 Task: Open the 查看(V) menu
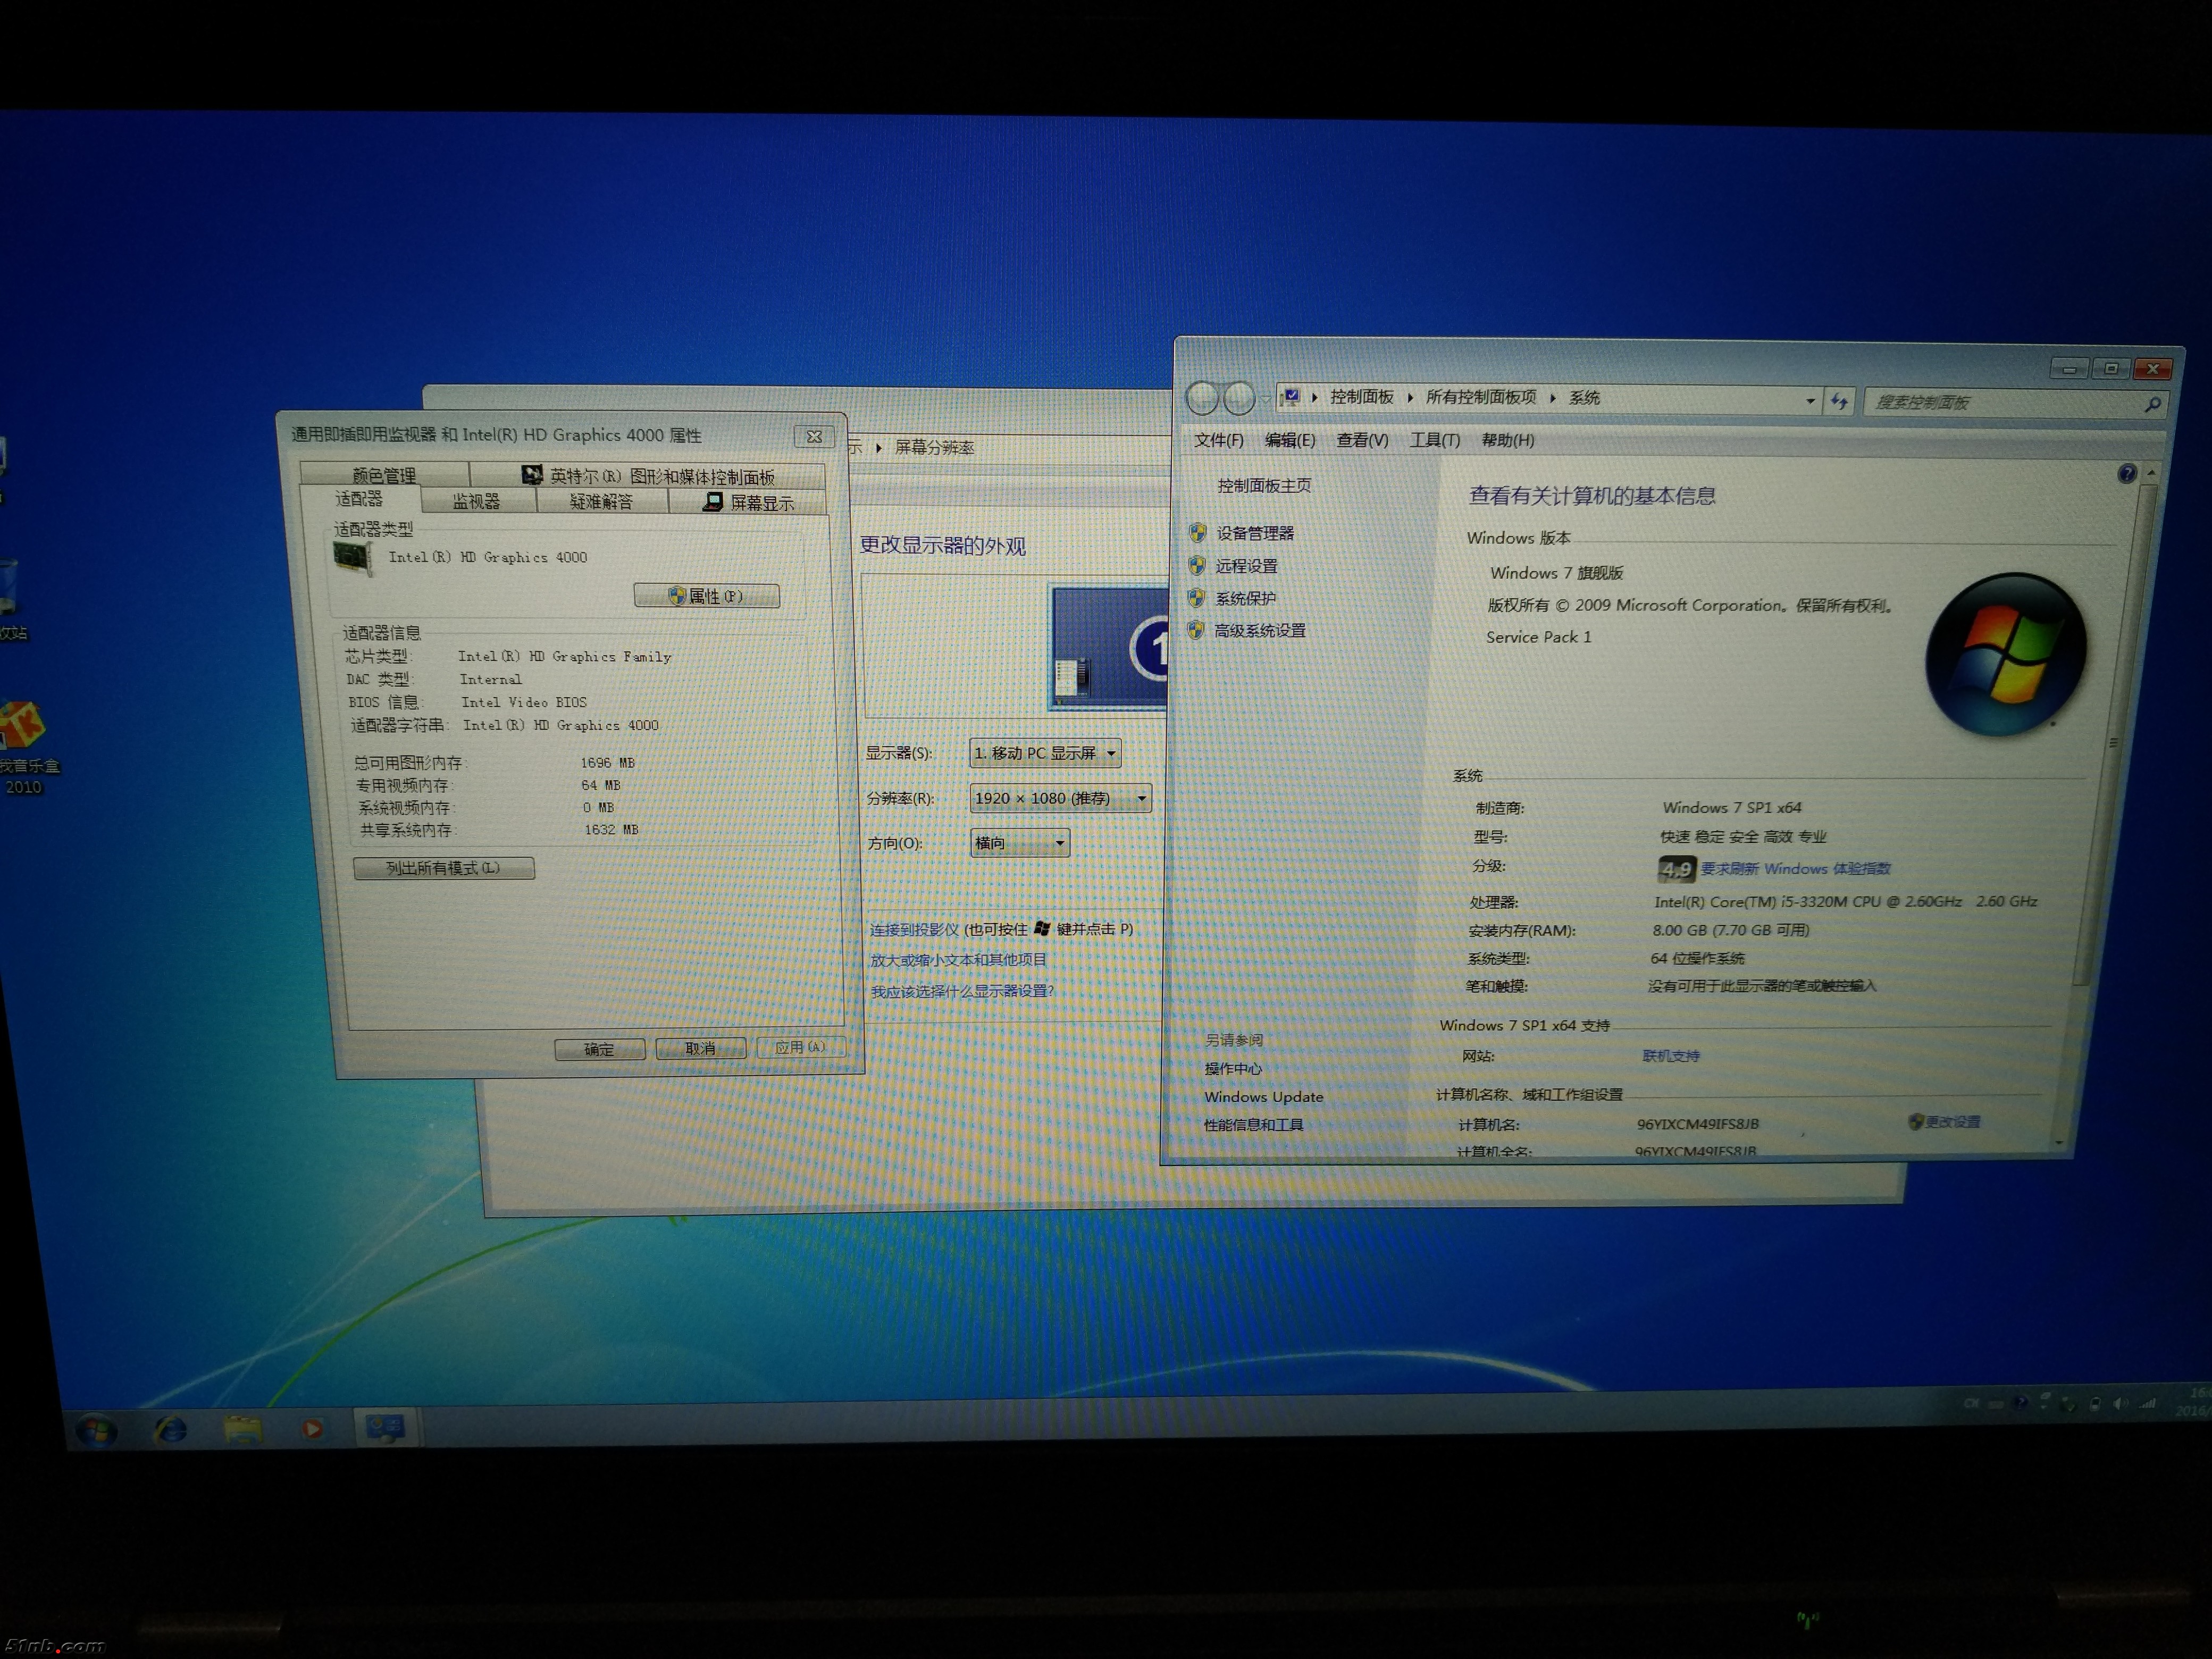[x=1361, y=440]
